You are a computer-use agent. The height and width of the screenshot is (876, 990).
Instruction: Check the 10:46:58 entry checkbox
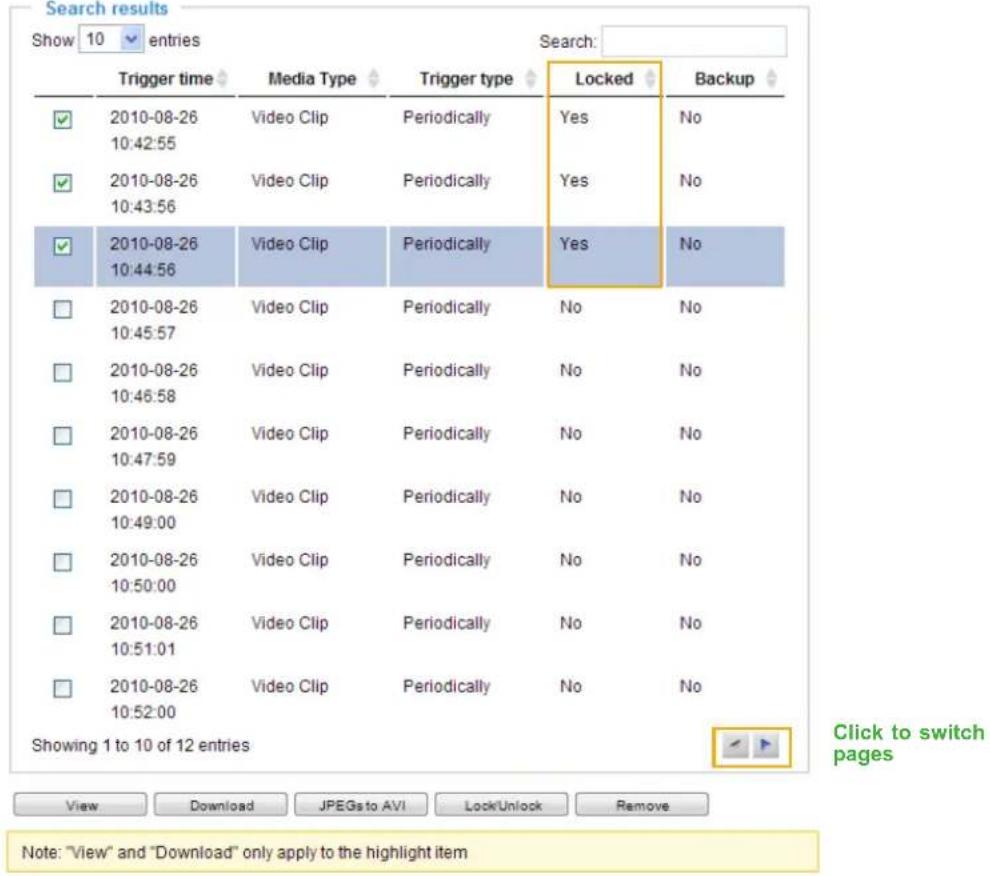(x=63, y=372)
